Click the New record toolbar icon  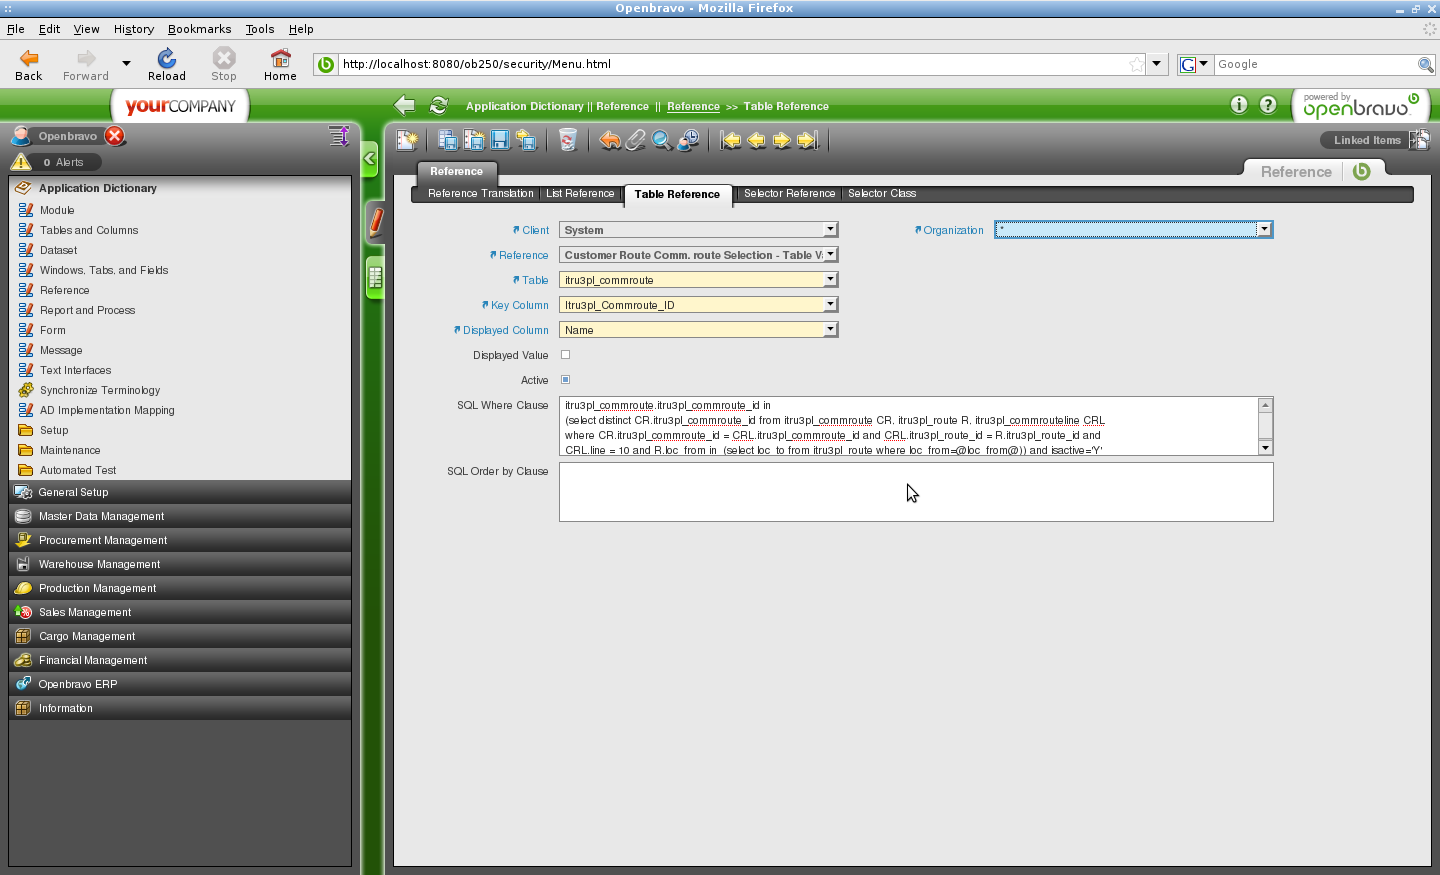[x=406, y=141]
